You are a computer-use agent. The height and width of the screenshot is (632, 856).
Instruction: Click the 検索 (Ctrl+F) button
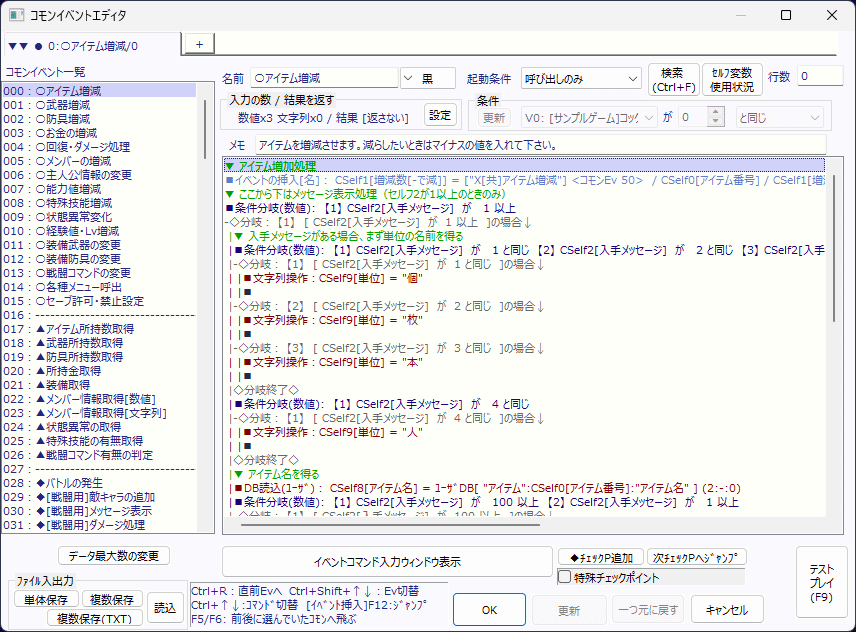pyautogui.click(x=673, y=79)
